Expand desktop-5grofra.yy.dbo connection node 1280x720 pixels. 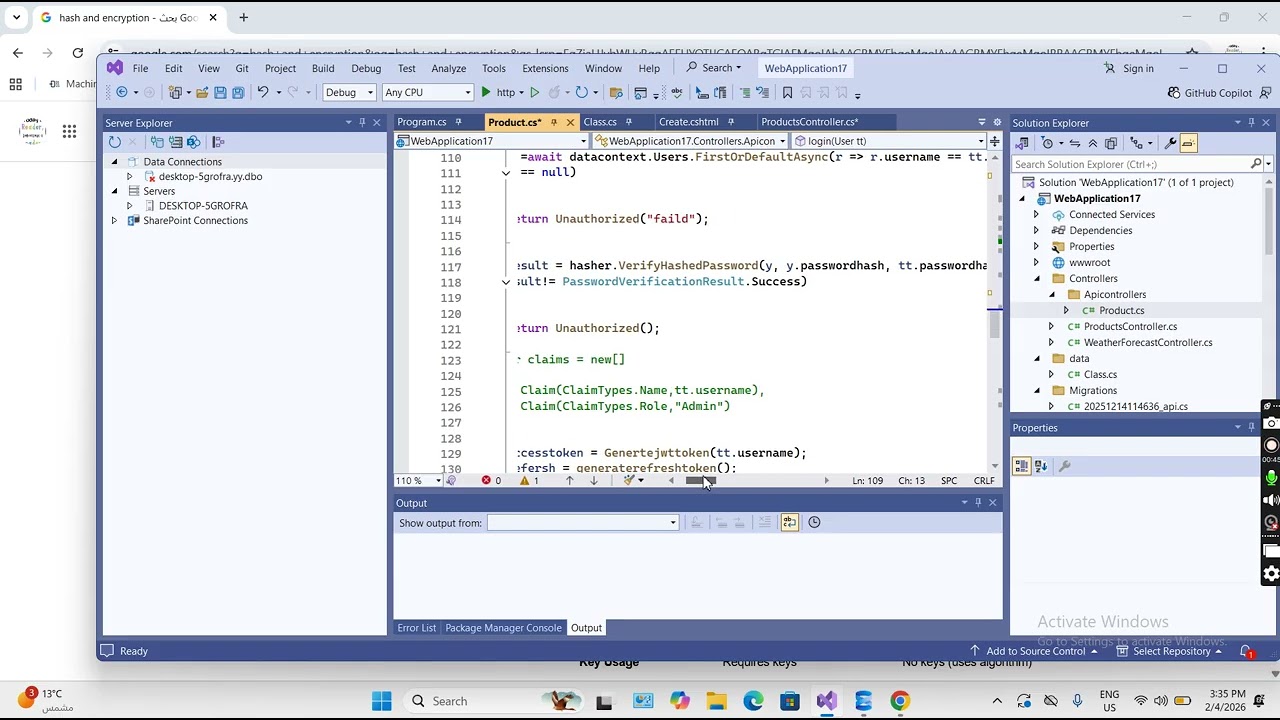(x=129, y=176)
